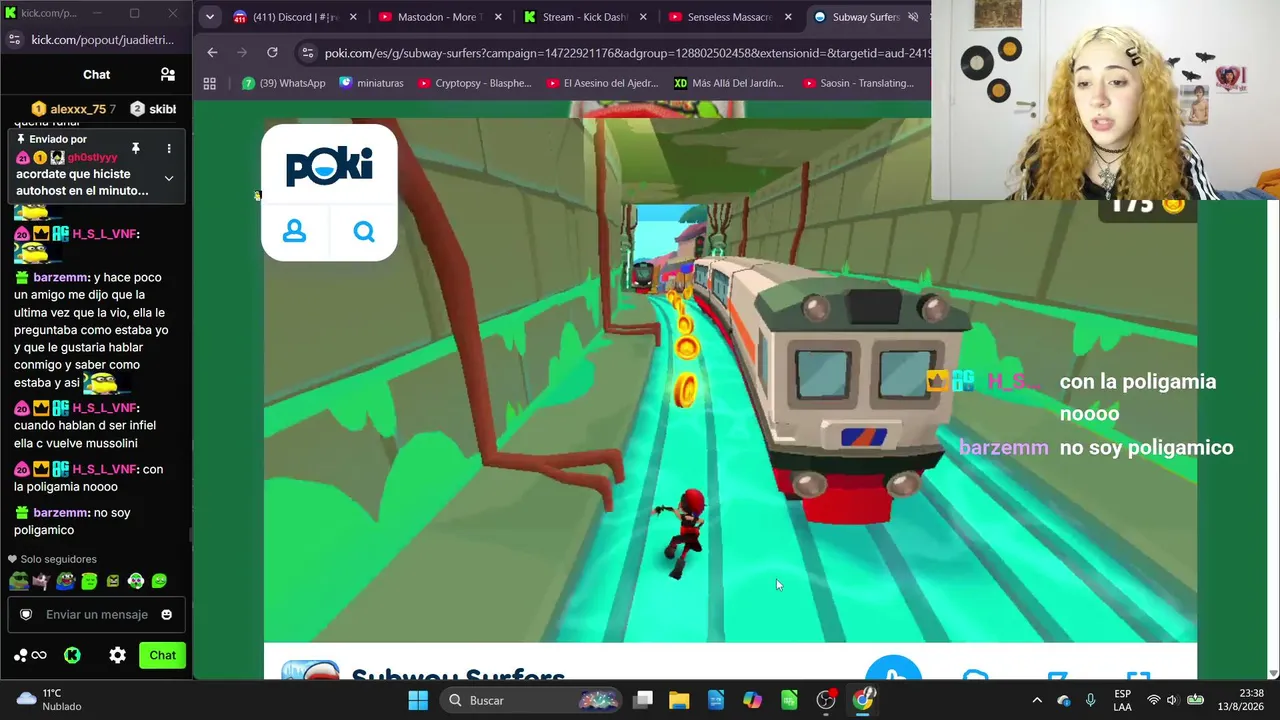Image resolution: width=1280 pixels, height=720 pixels.
Task: Close the Discord tab
Action: point(353,17)
